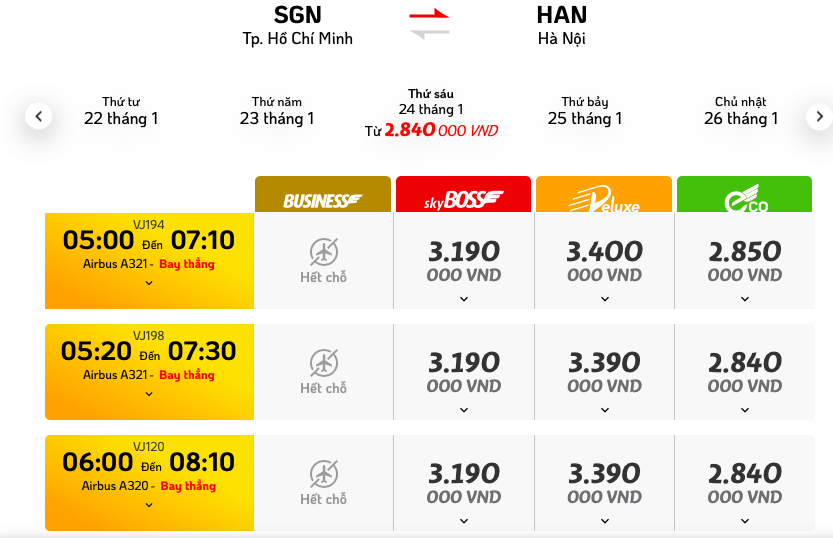Select the SkyBoss fare class header
The image size is (833, 538).
(x=463, y=195)
